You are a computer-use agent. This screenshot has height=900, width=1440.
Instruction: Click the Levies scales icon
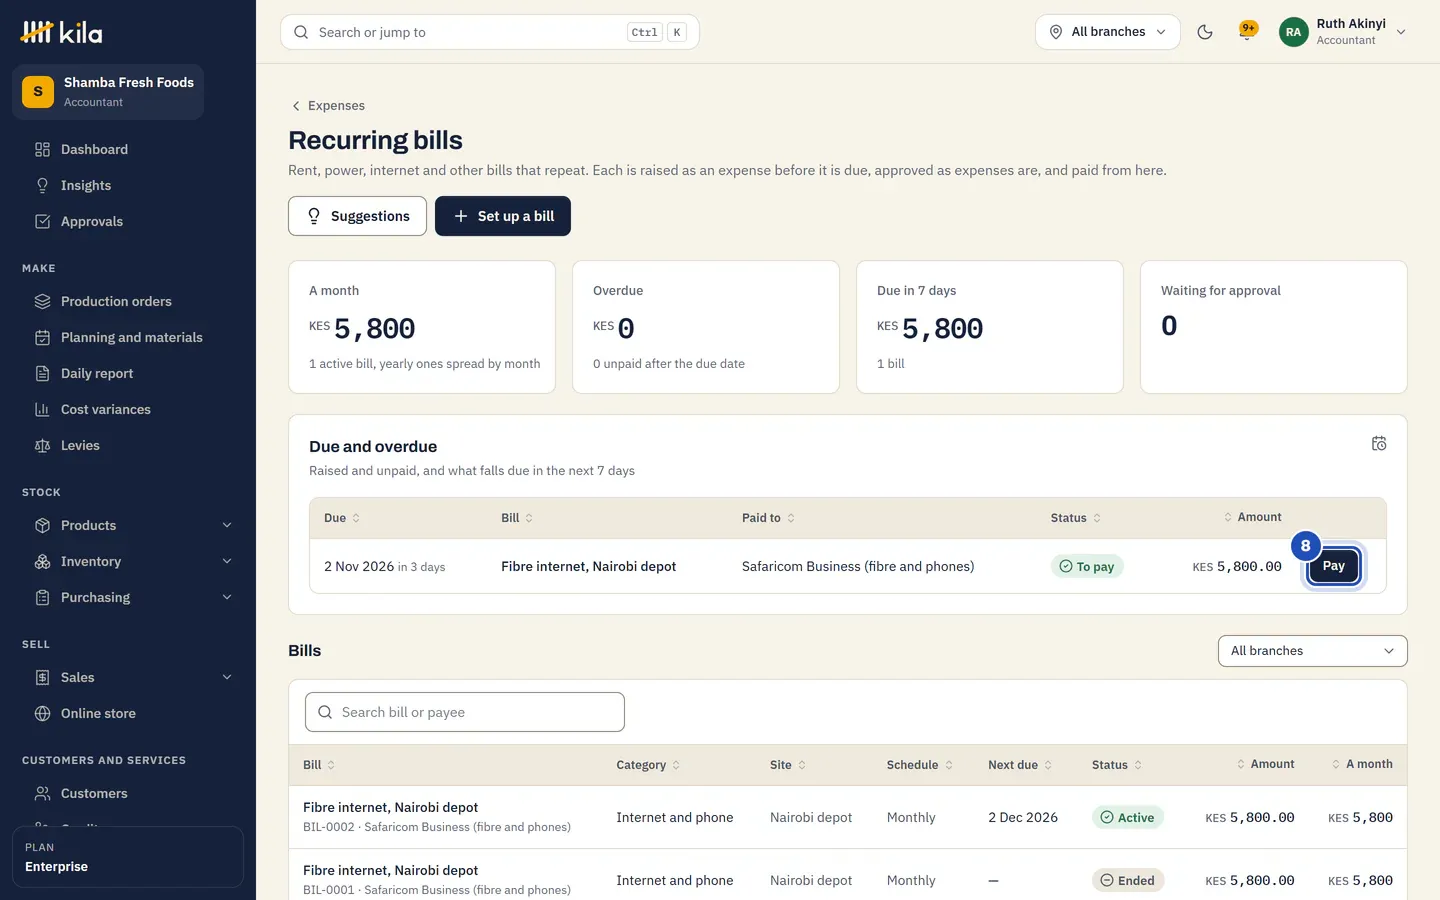coord(42,445)
